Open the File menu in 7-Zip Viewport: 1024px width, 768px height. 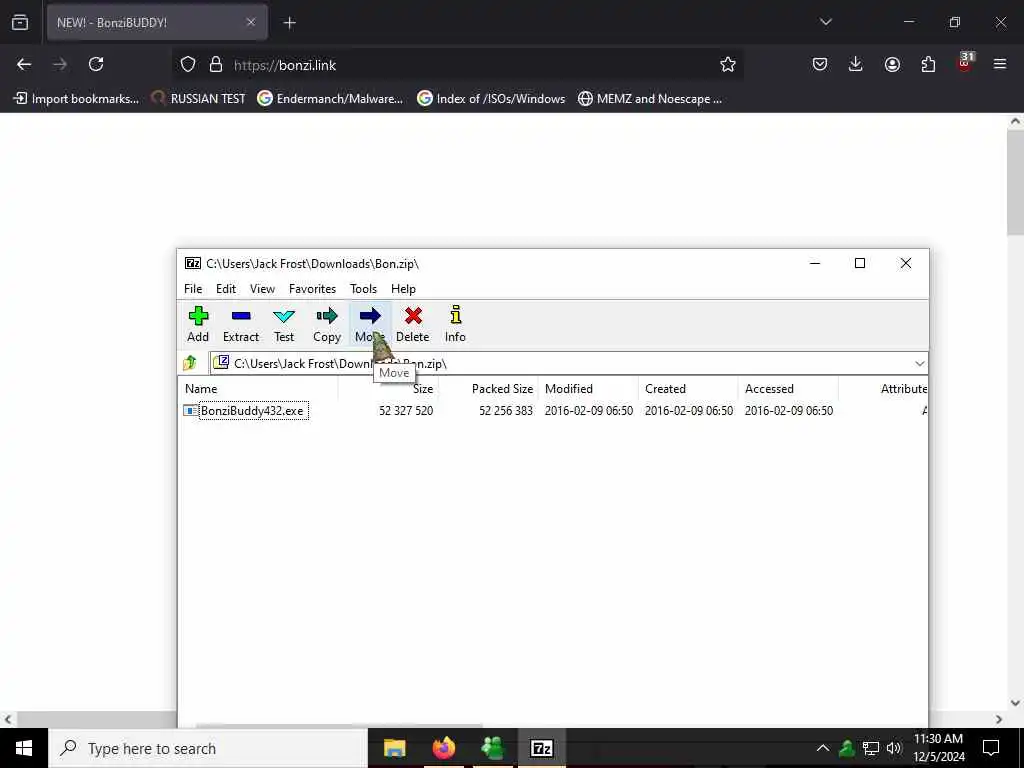193,289
